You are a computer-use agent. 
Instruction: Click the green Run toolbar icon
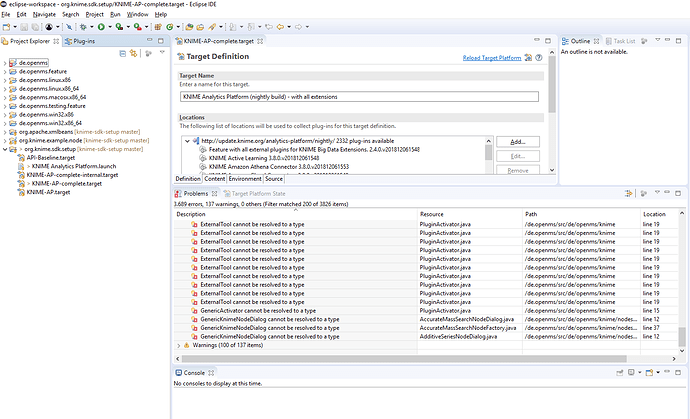coord(101,27)
